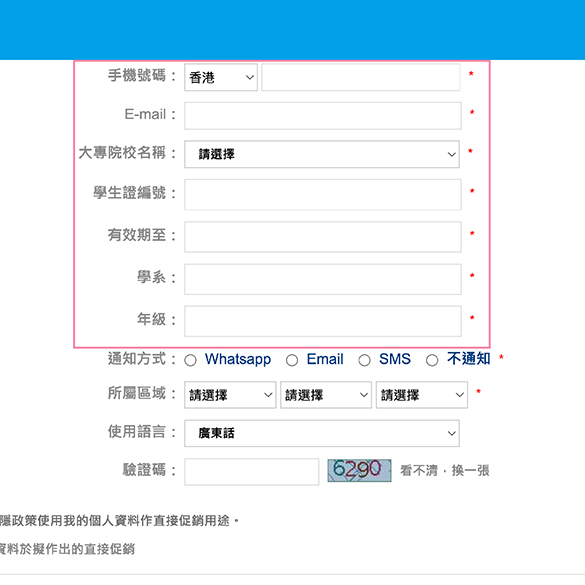Click the 驗證碼 input field
Viewport: 585px width, 585px height.
251,472
